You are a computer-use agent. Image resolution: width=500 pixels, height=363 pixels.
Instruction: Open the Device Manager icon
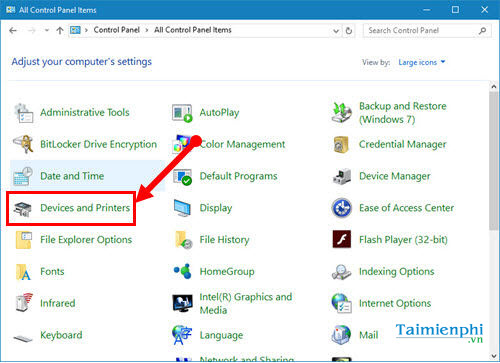coord(341,176)
